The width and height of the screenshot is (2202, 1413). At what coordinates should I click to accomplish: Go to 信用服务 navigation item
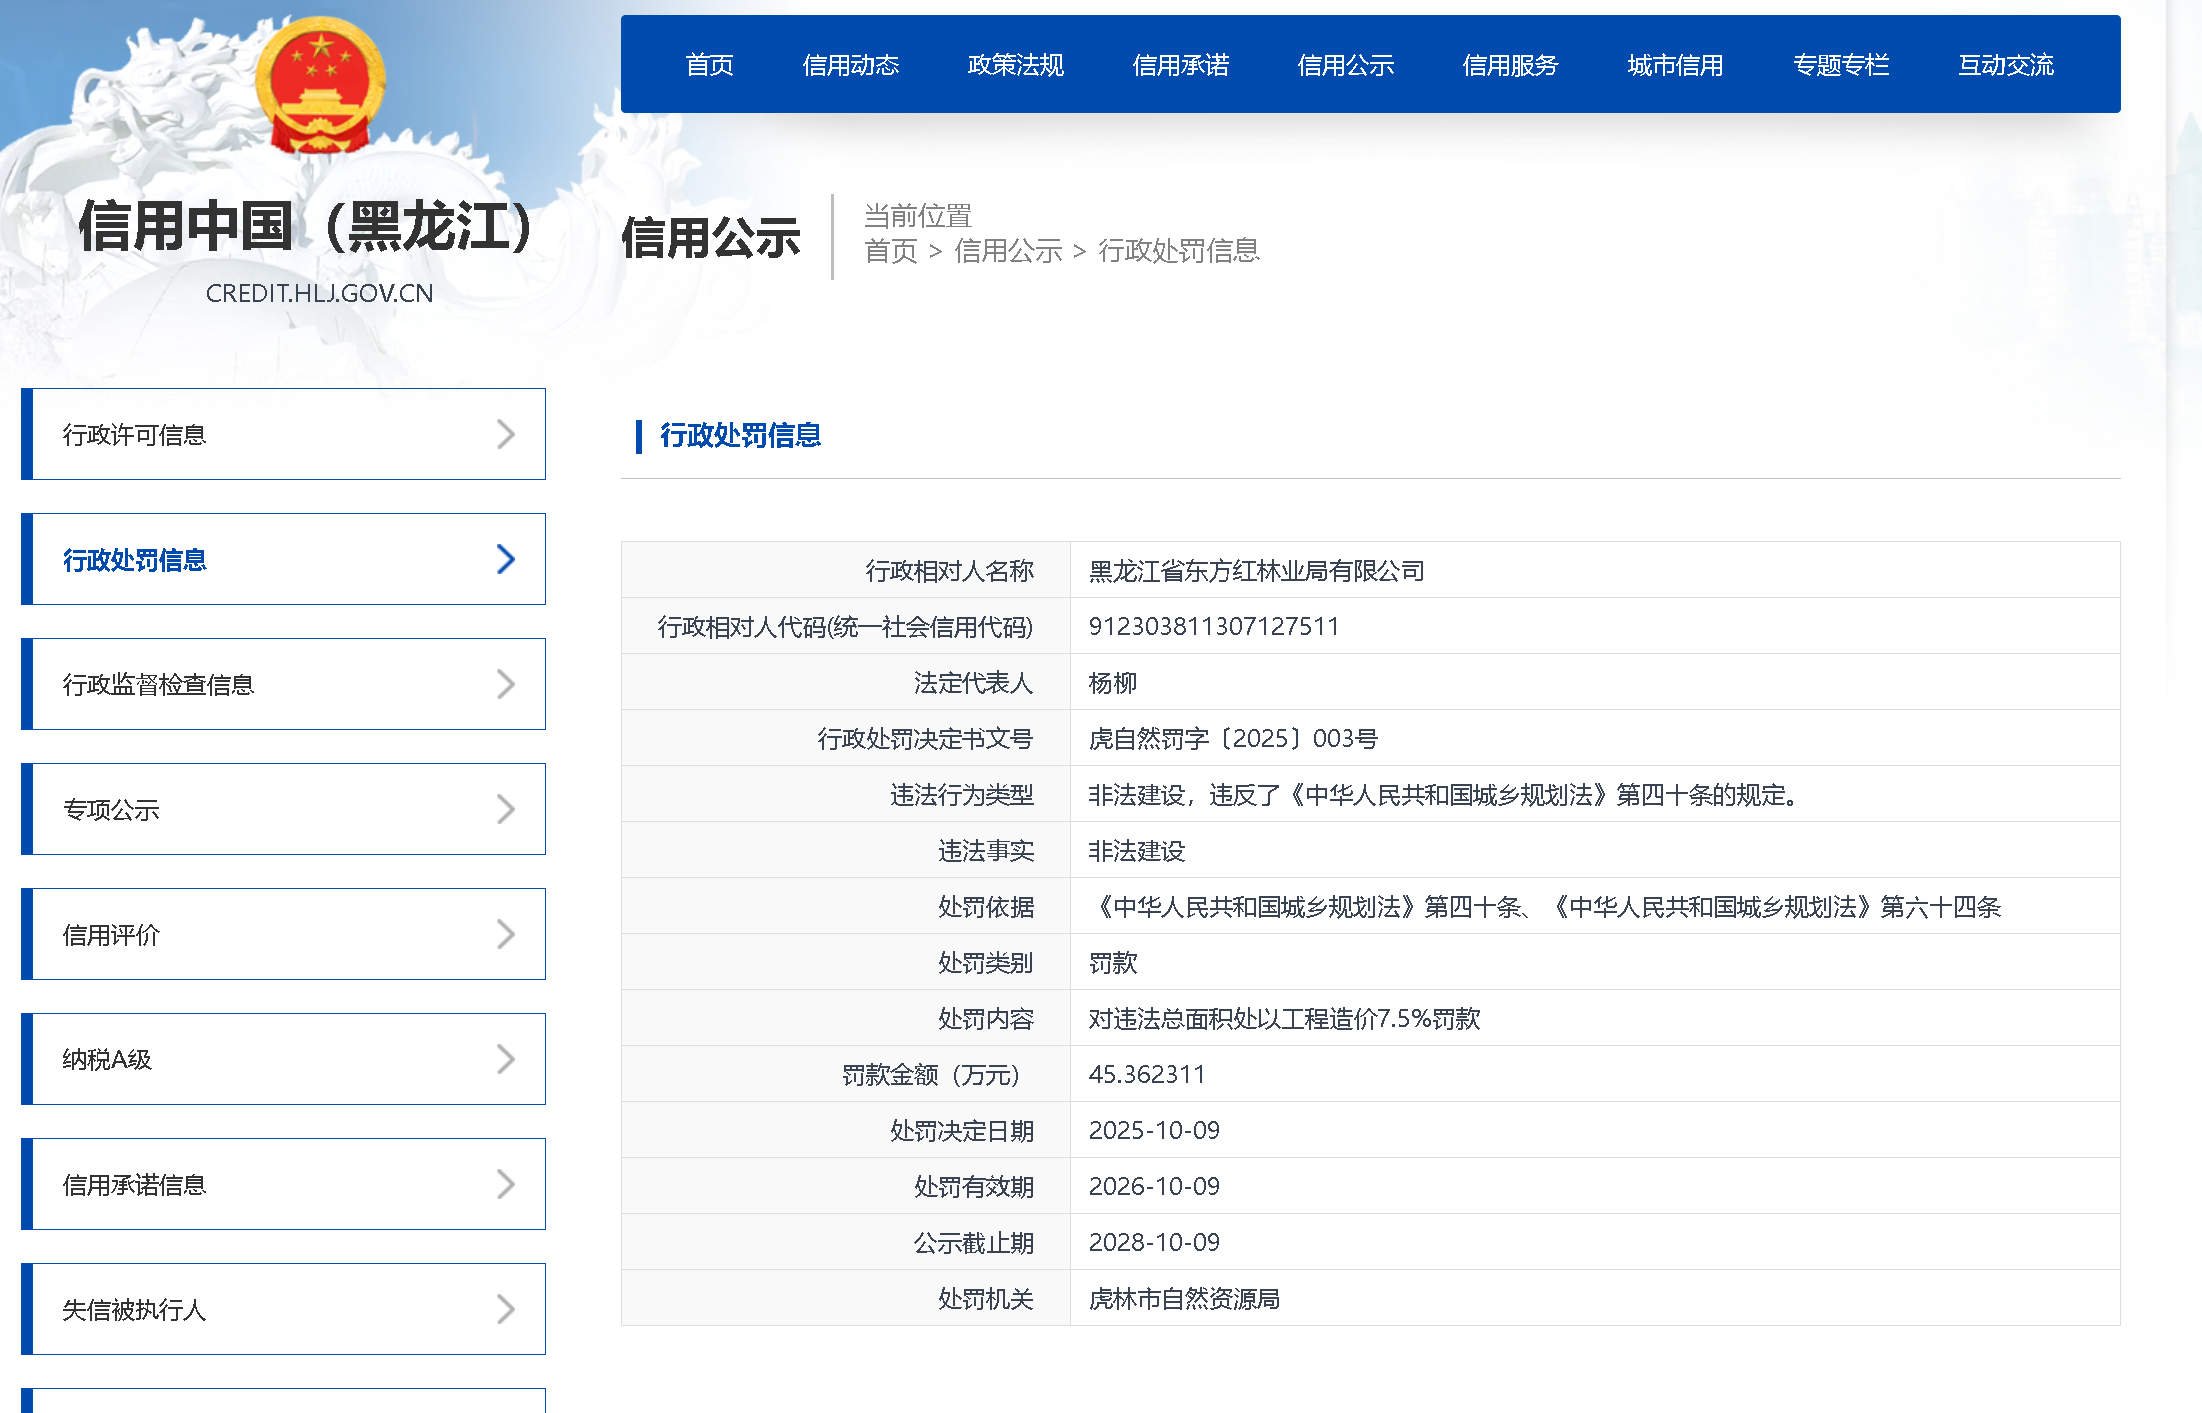[1510, 65]
